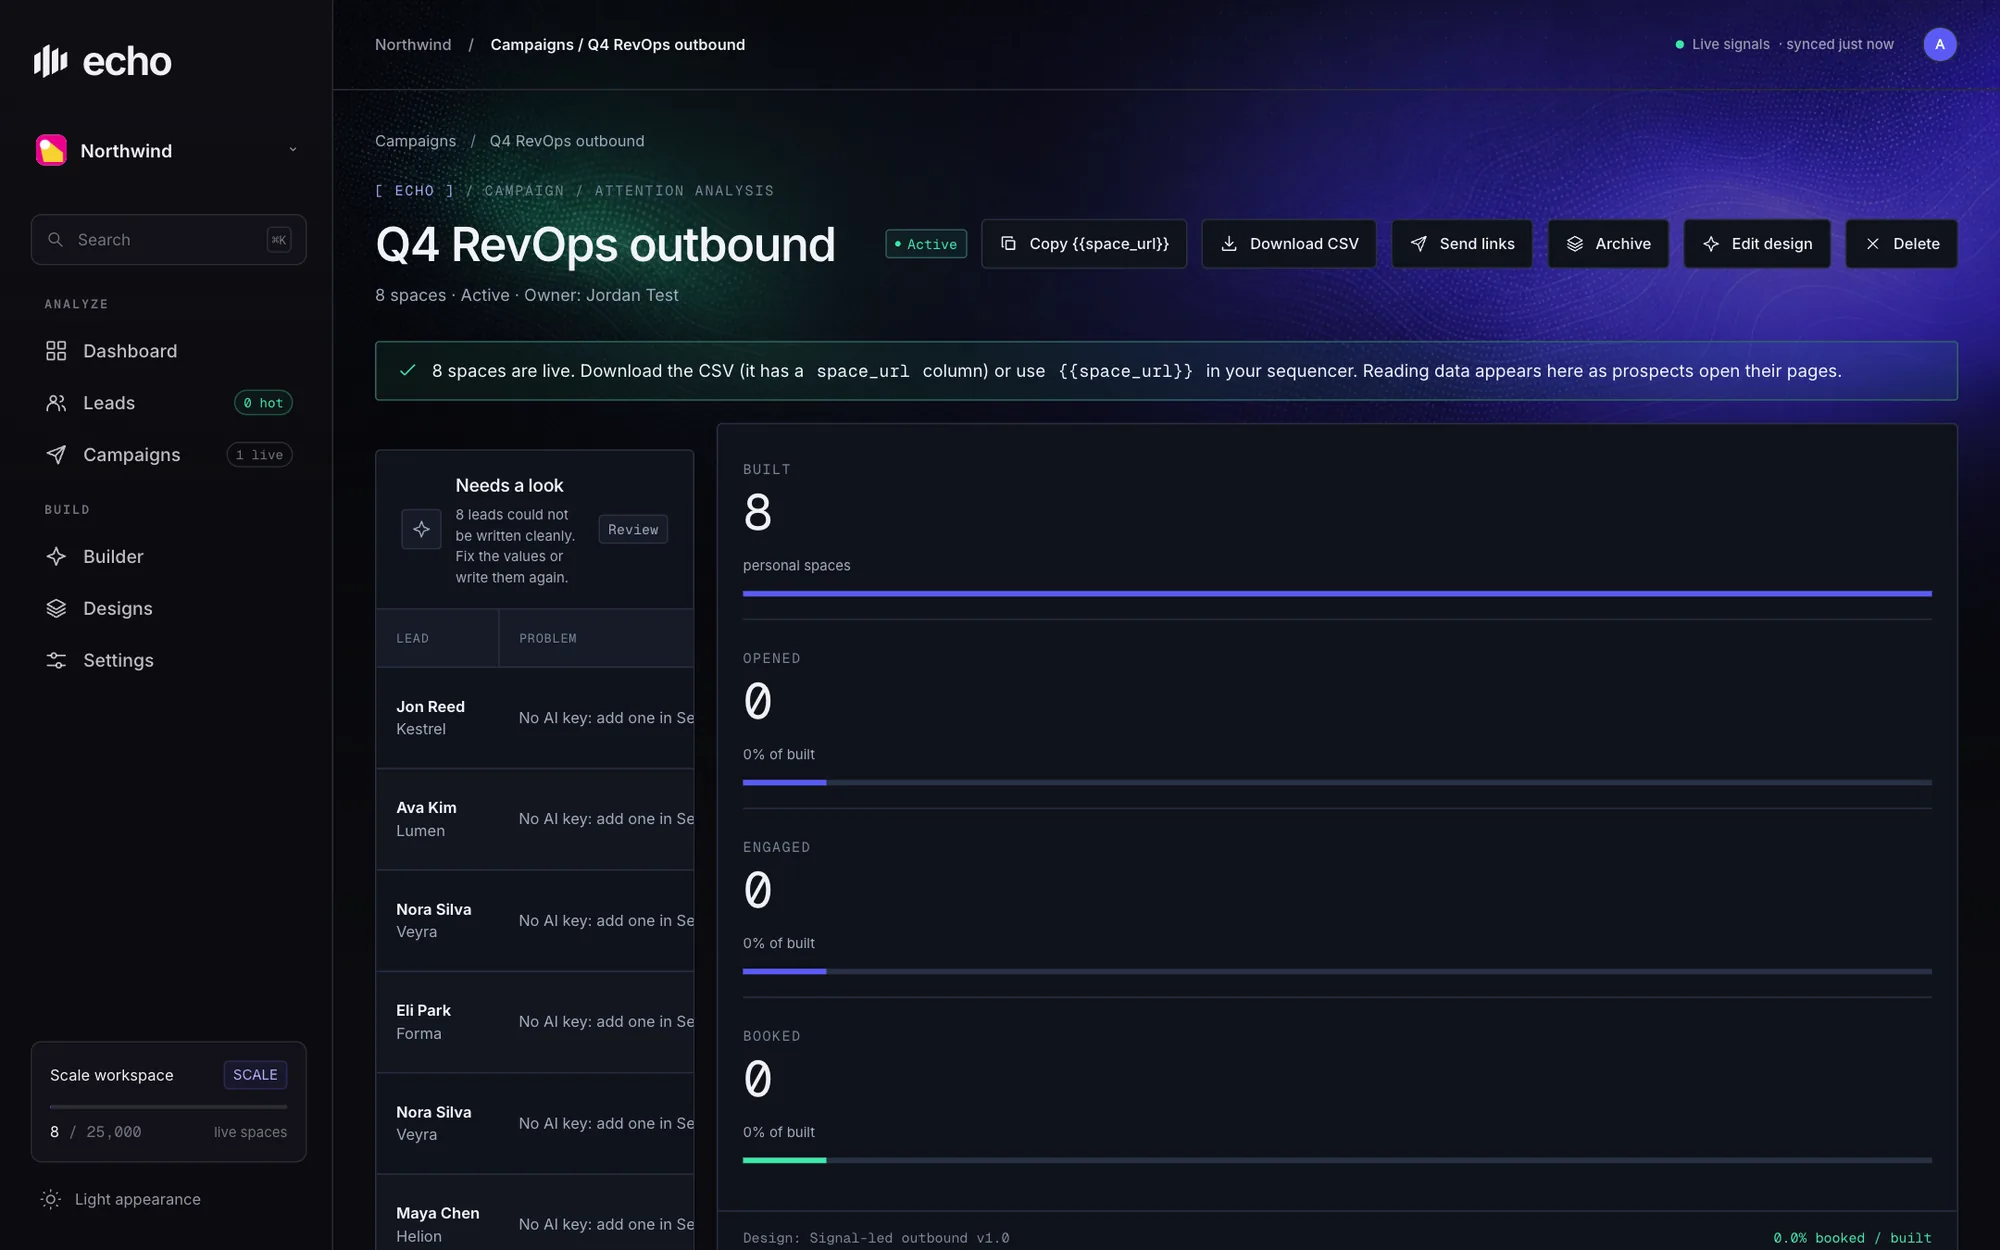The image size is (2000, 1250).
Task: Open Dashboard from the sidebar
Action: 168,351
